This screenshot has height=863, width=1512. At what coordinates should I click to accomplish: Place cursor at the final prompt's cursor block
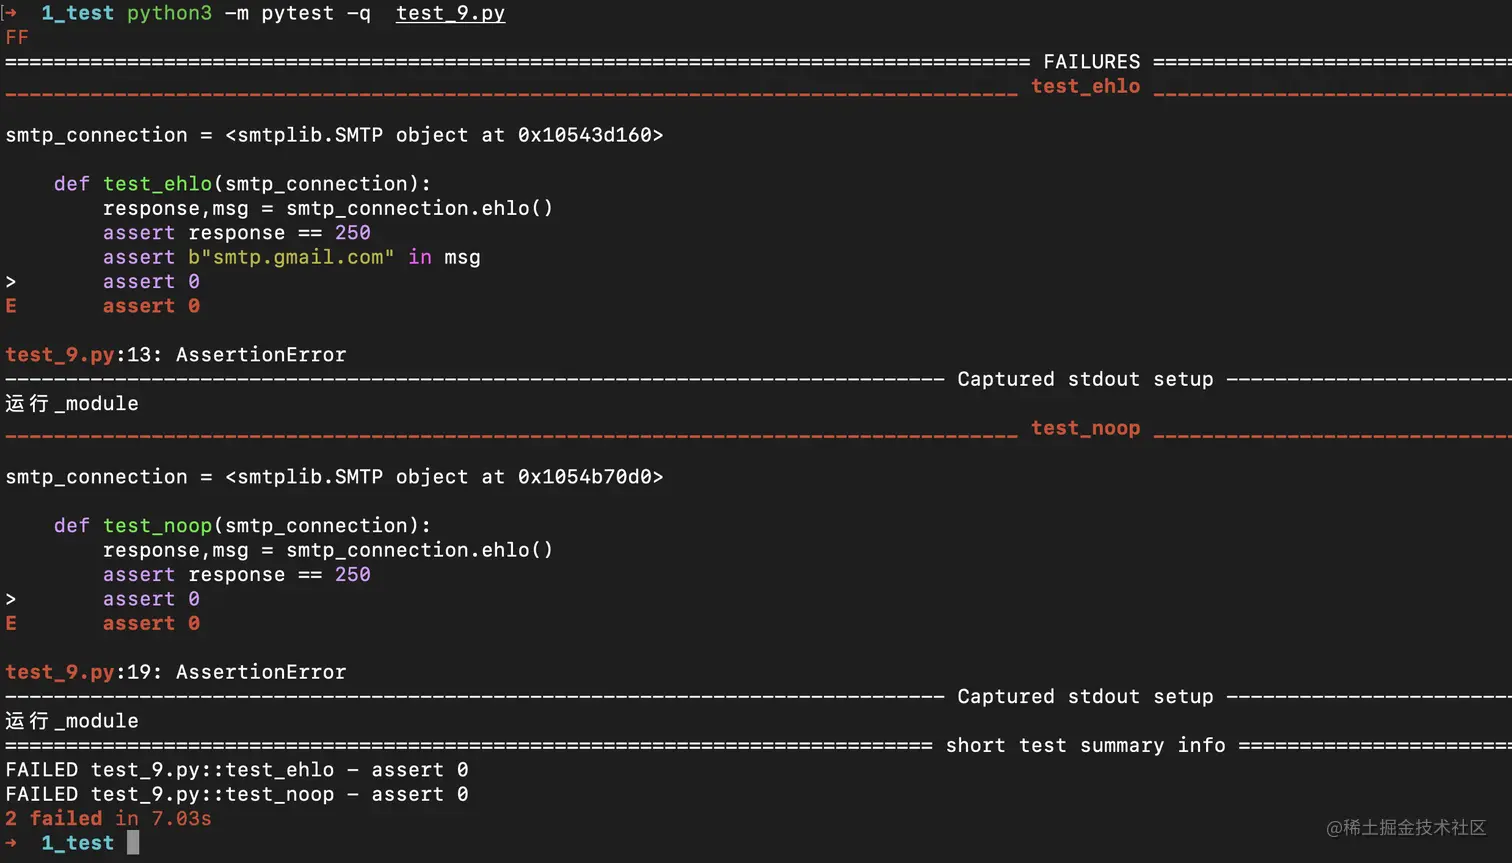tap(133, 843)
